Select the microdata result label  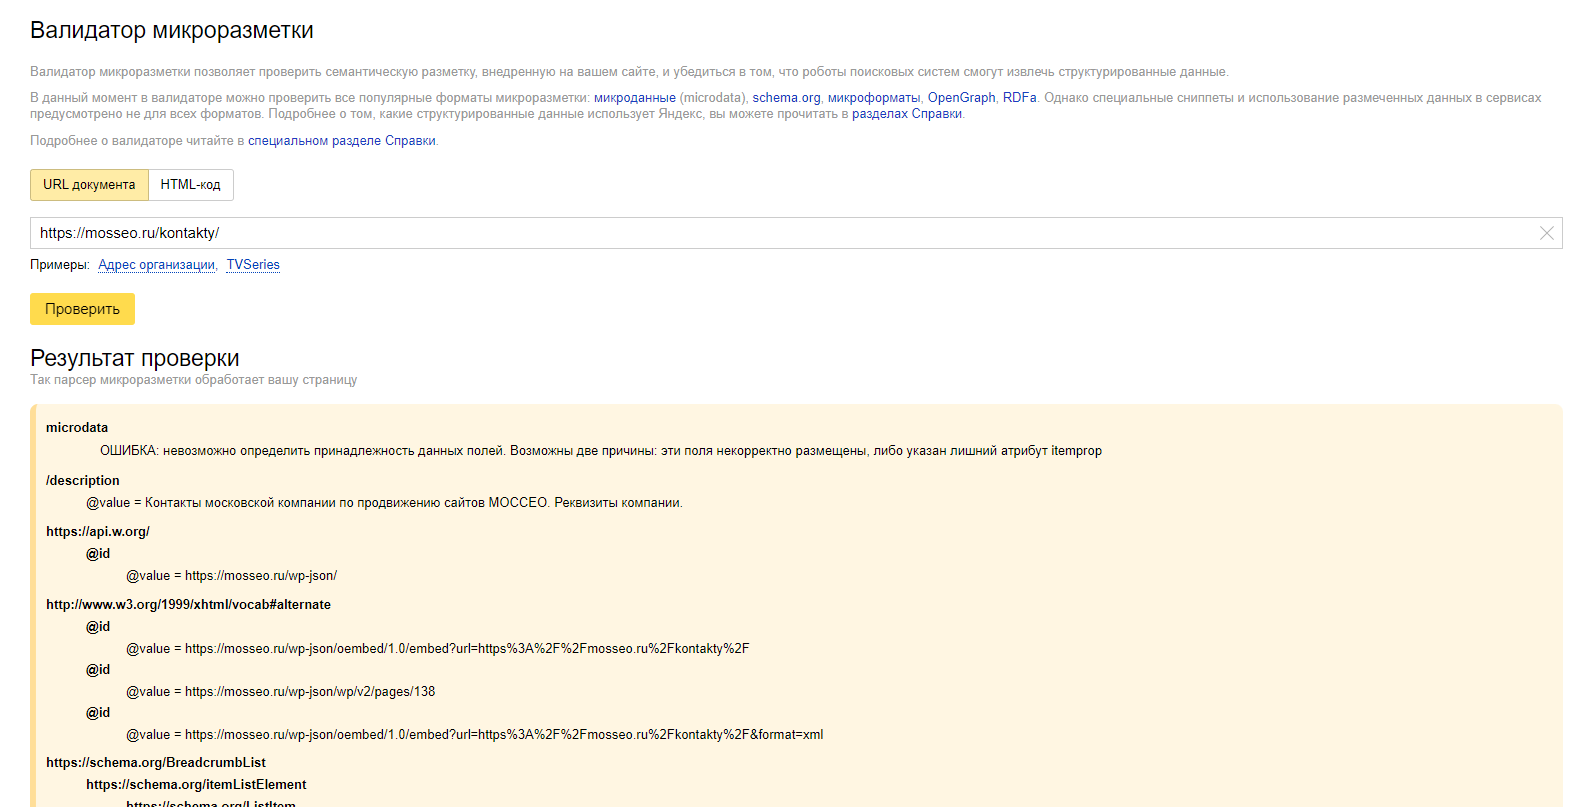point(77,428)
